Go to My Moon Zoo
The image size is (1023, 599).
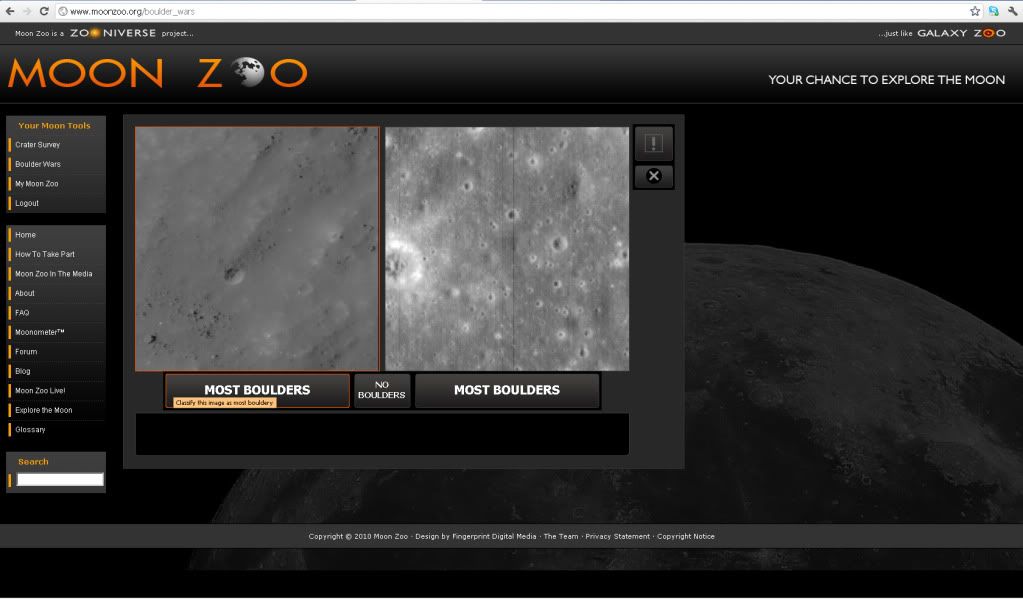37,184
